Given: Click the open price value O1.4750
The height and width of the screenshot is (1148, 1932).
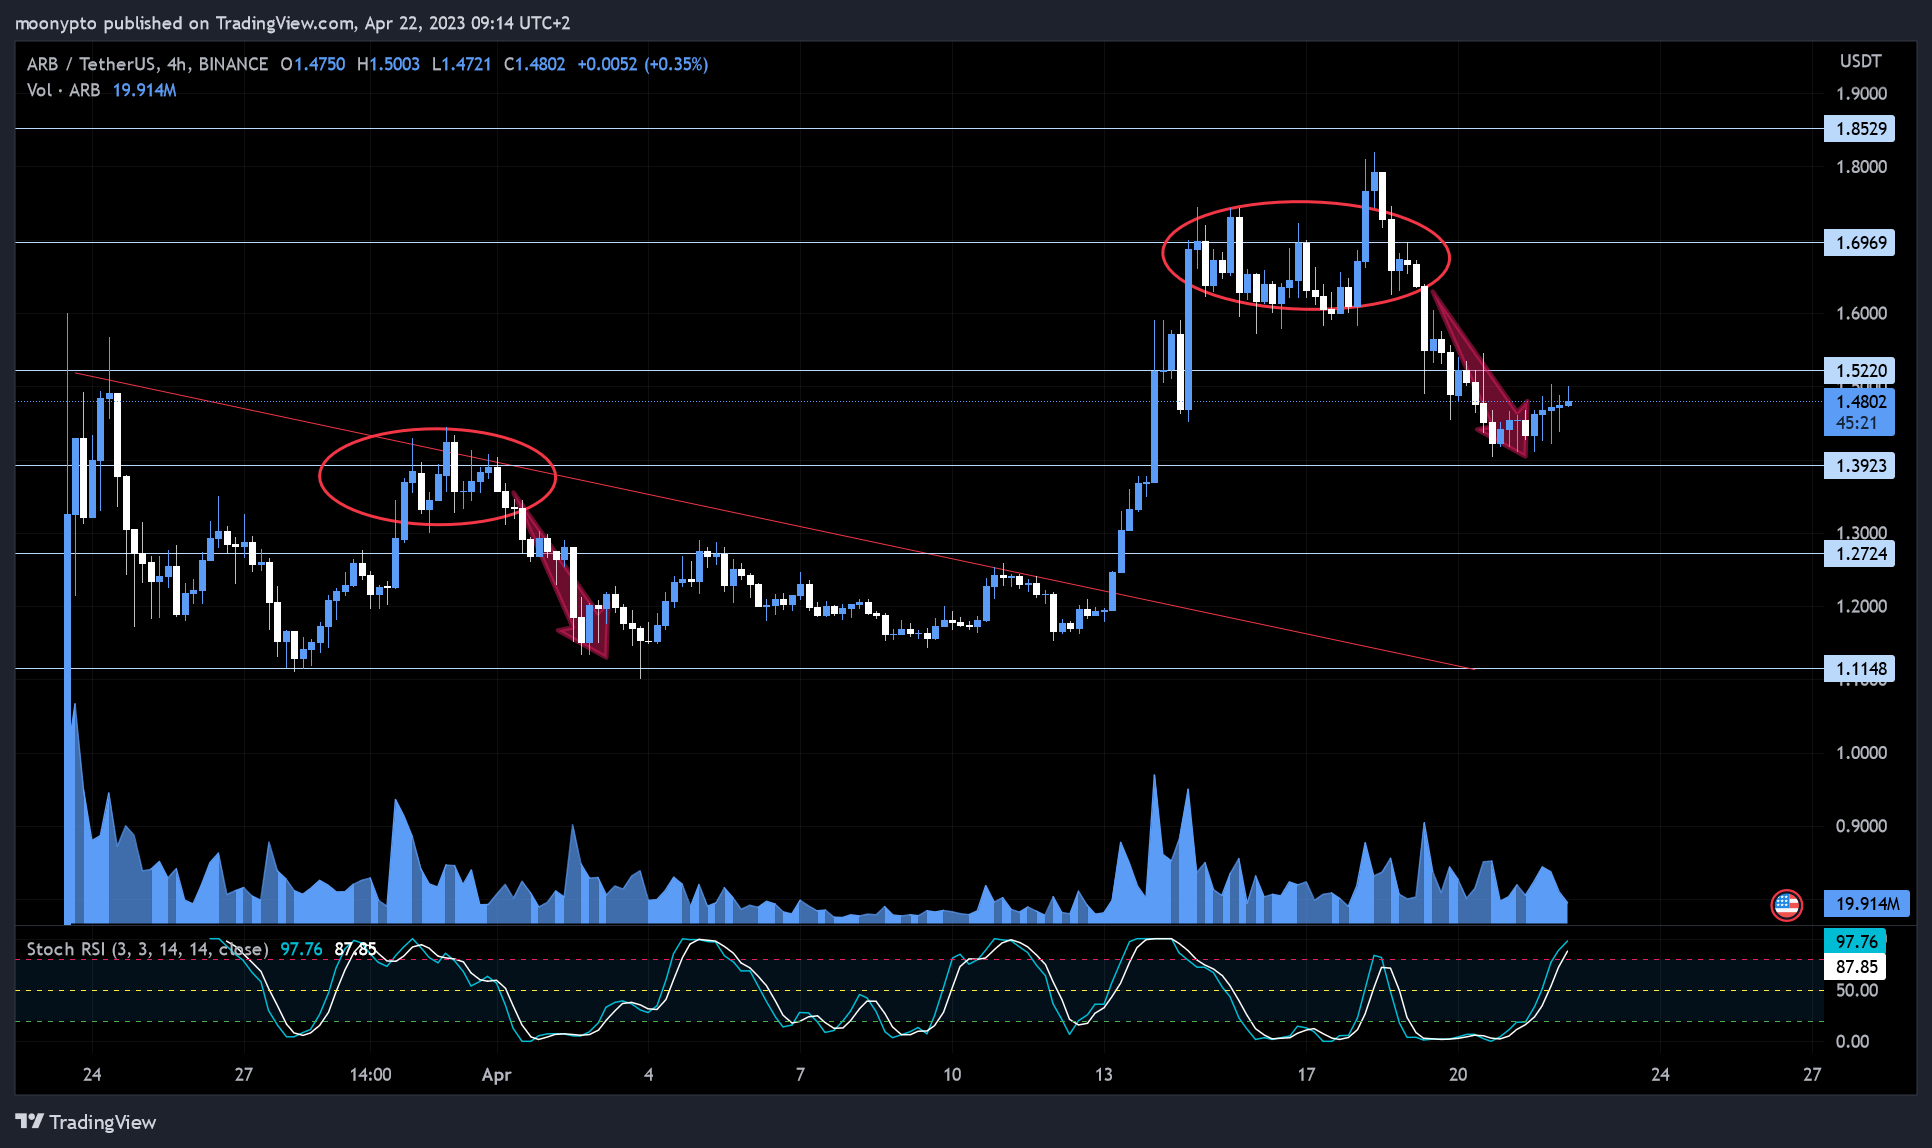Looking at the screenshot, I should click(x=312, y=64).
